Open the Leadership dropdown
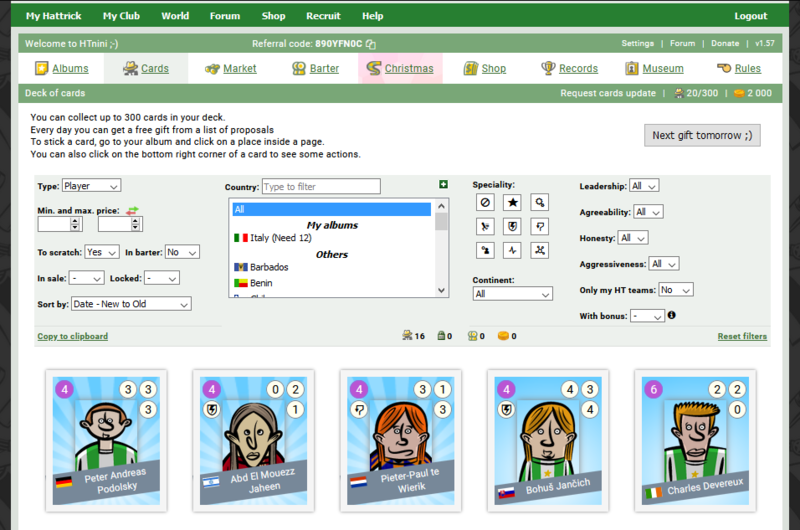Screen dimensions: 800x530 [x=644, y=186]
